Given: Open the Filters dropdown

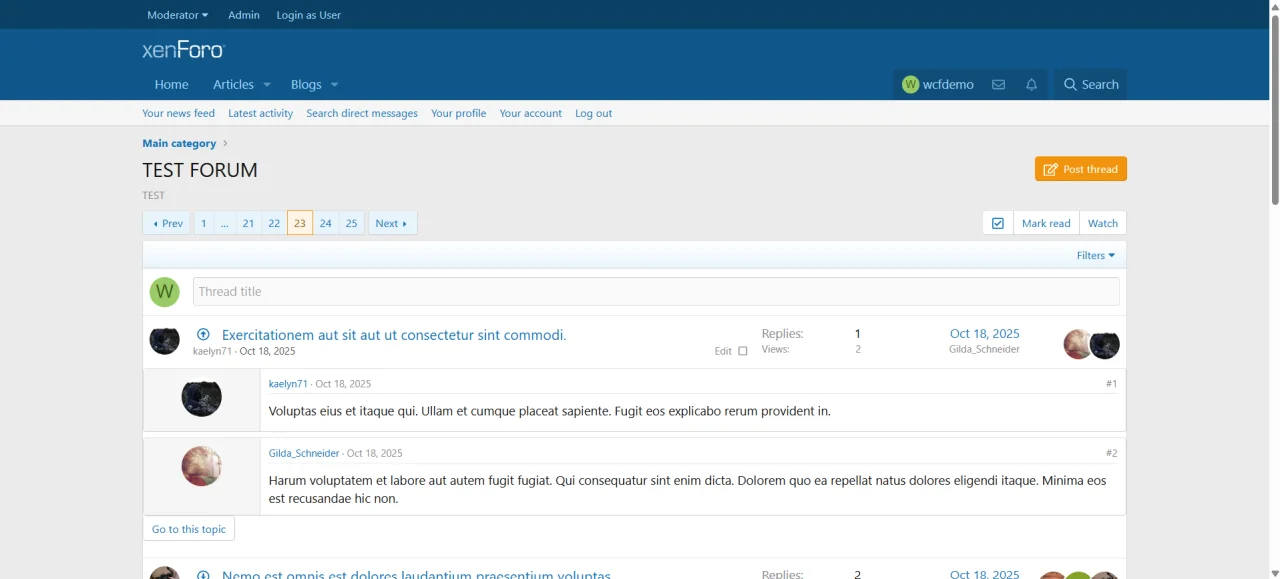Looking at the screenshot, I should pos(1096,256).
